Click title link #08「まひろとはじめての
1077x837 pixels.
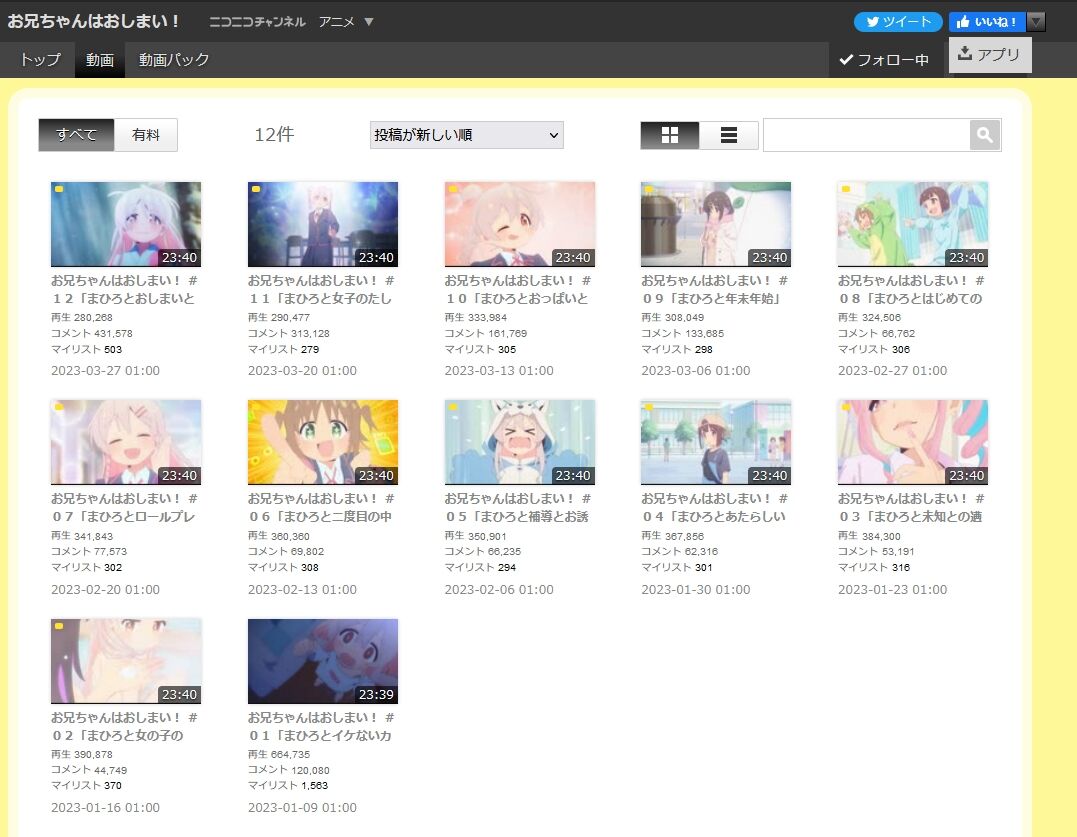(x=911, y=290)
